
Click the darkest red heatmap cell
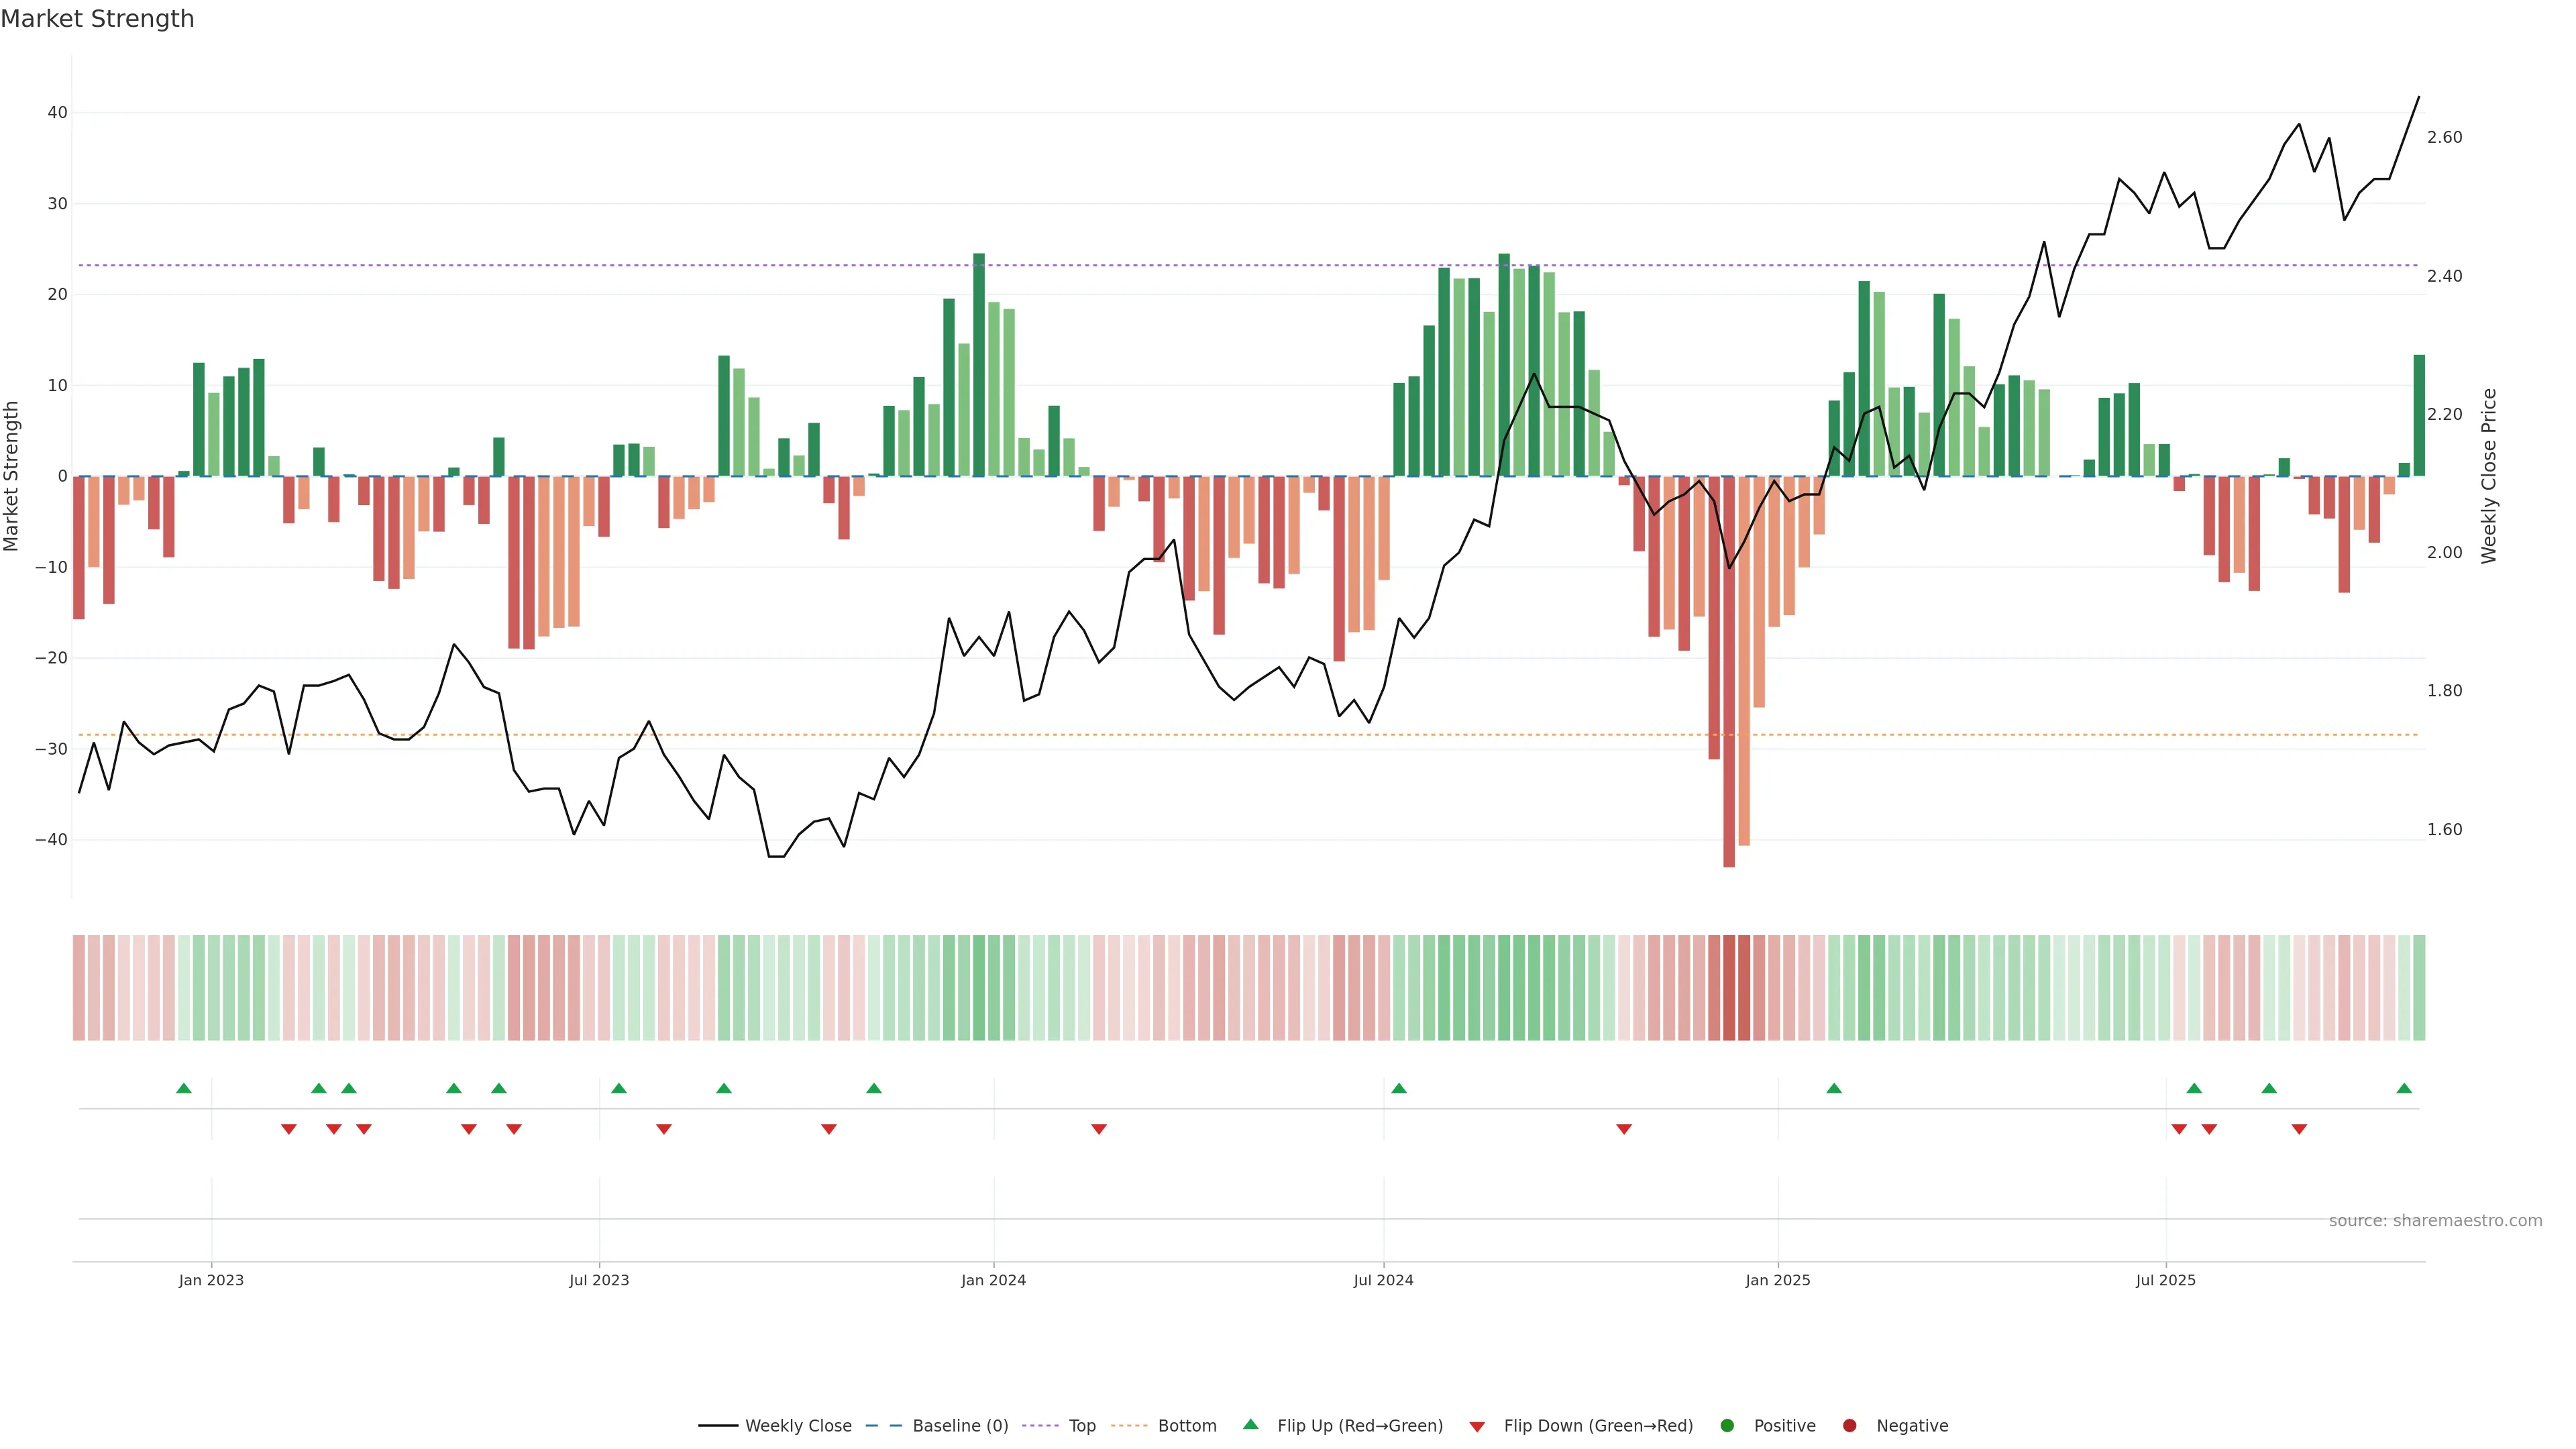pos(1729,987)
